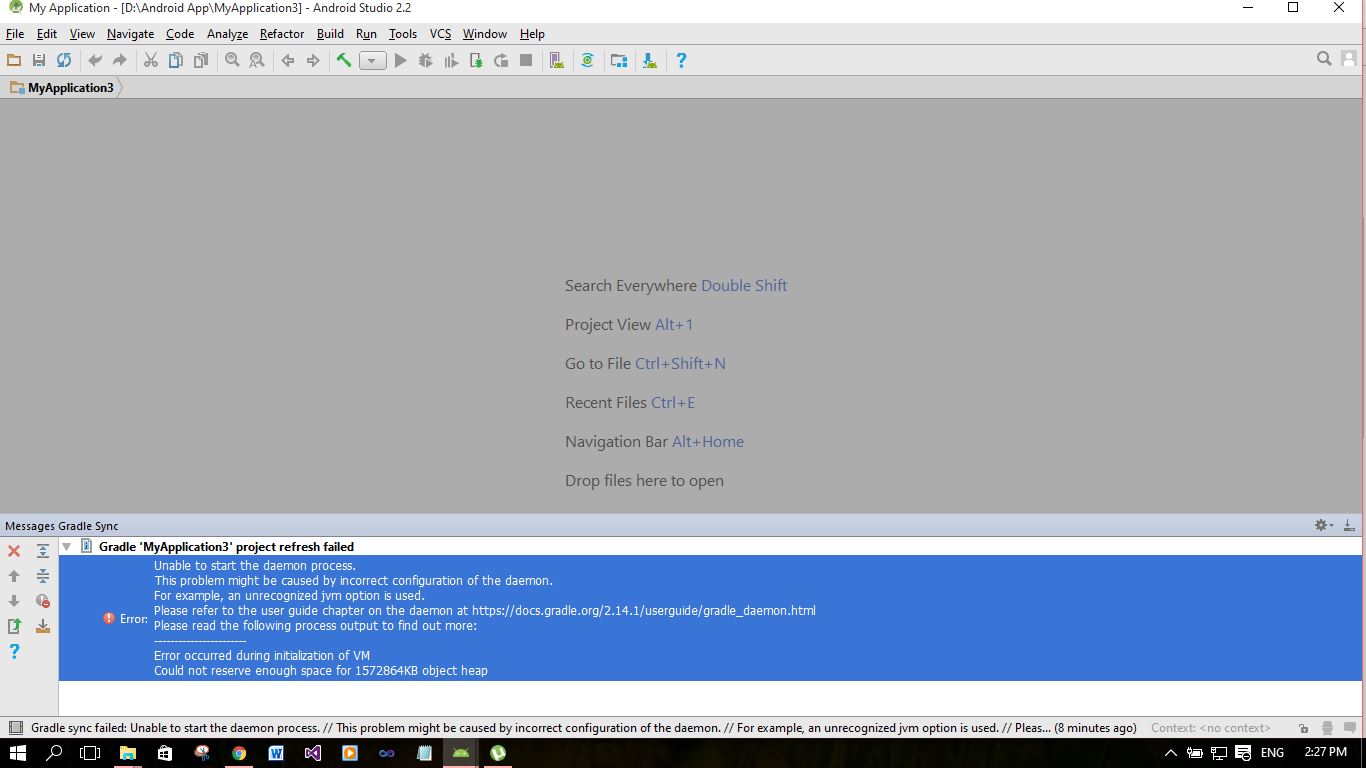Click the Save All toolbar icon

[39, 61]
